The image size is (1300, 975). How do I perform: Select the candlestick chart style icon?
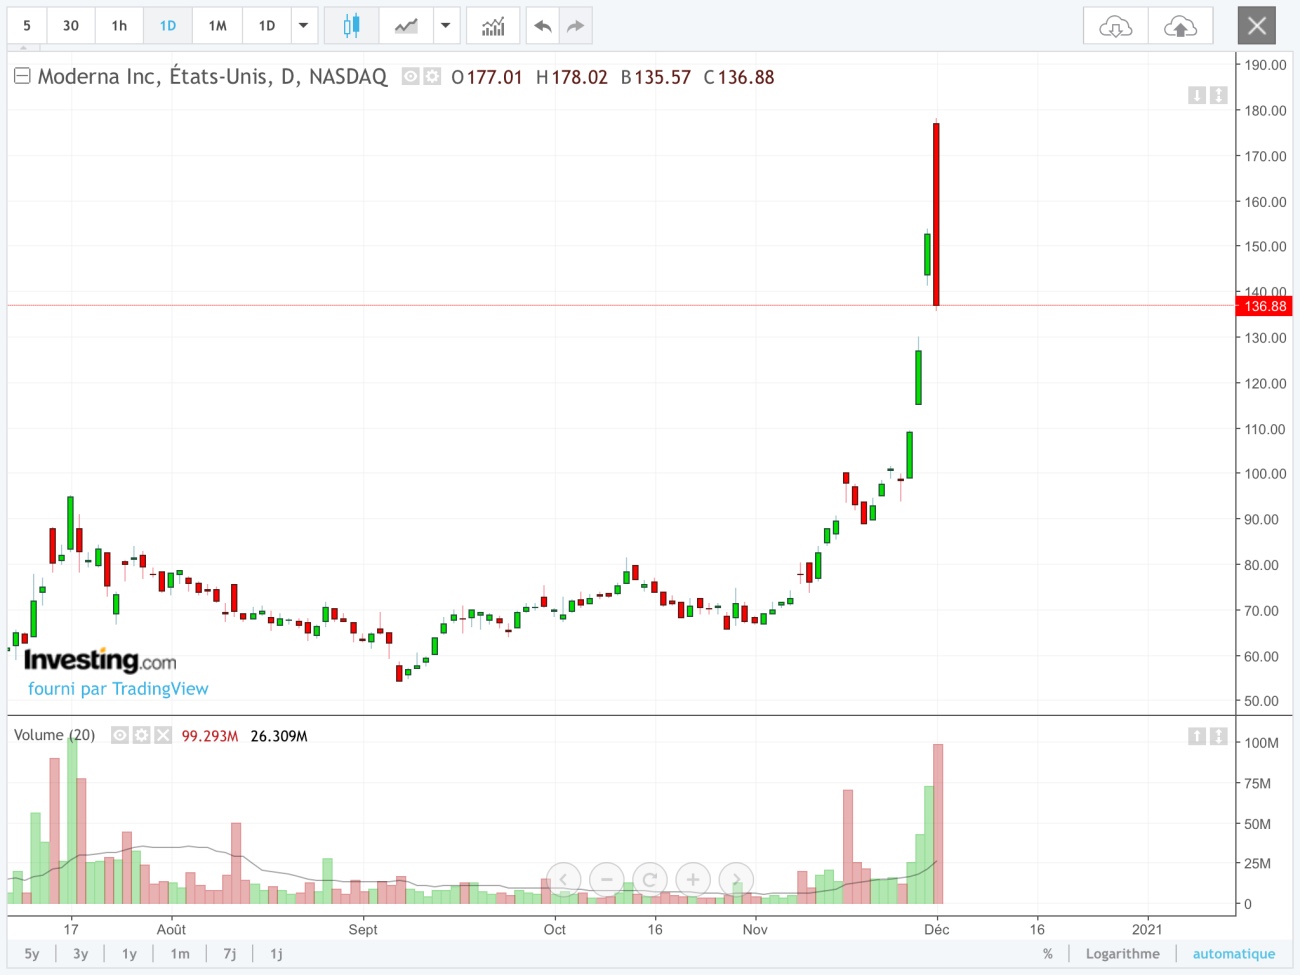tap(351, 26)
